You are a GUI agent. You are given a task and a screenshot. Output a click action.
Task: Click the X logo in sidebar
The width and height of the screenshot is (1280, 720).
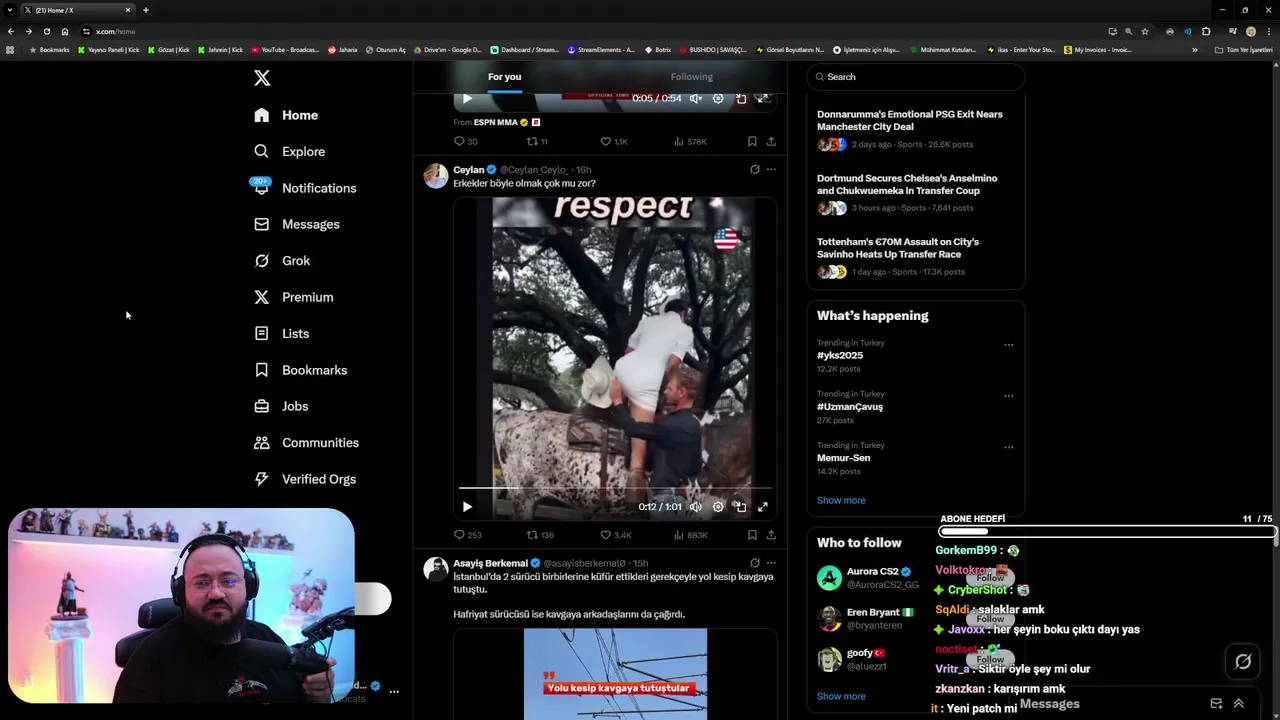pos(262,78)
